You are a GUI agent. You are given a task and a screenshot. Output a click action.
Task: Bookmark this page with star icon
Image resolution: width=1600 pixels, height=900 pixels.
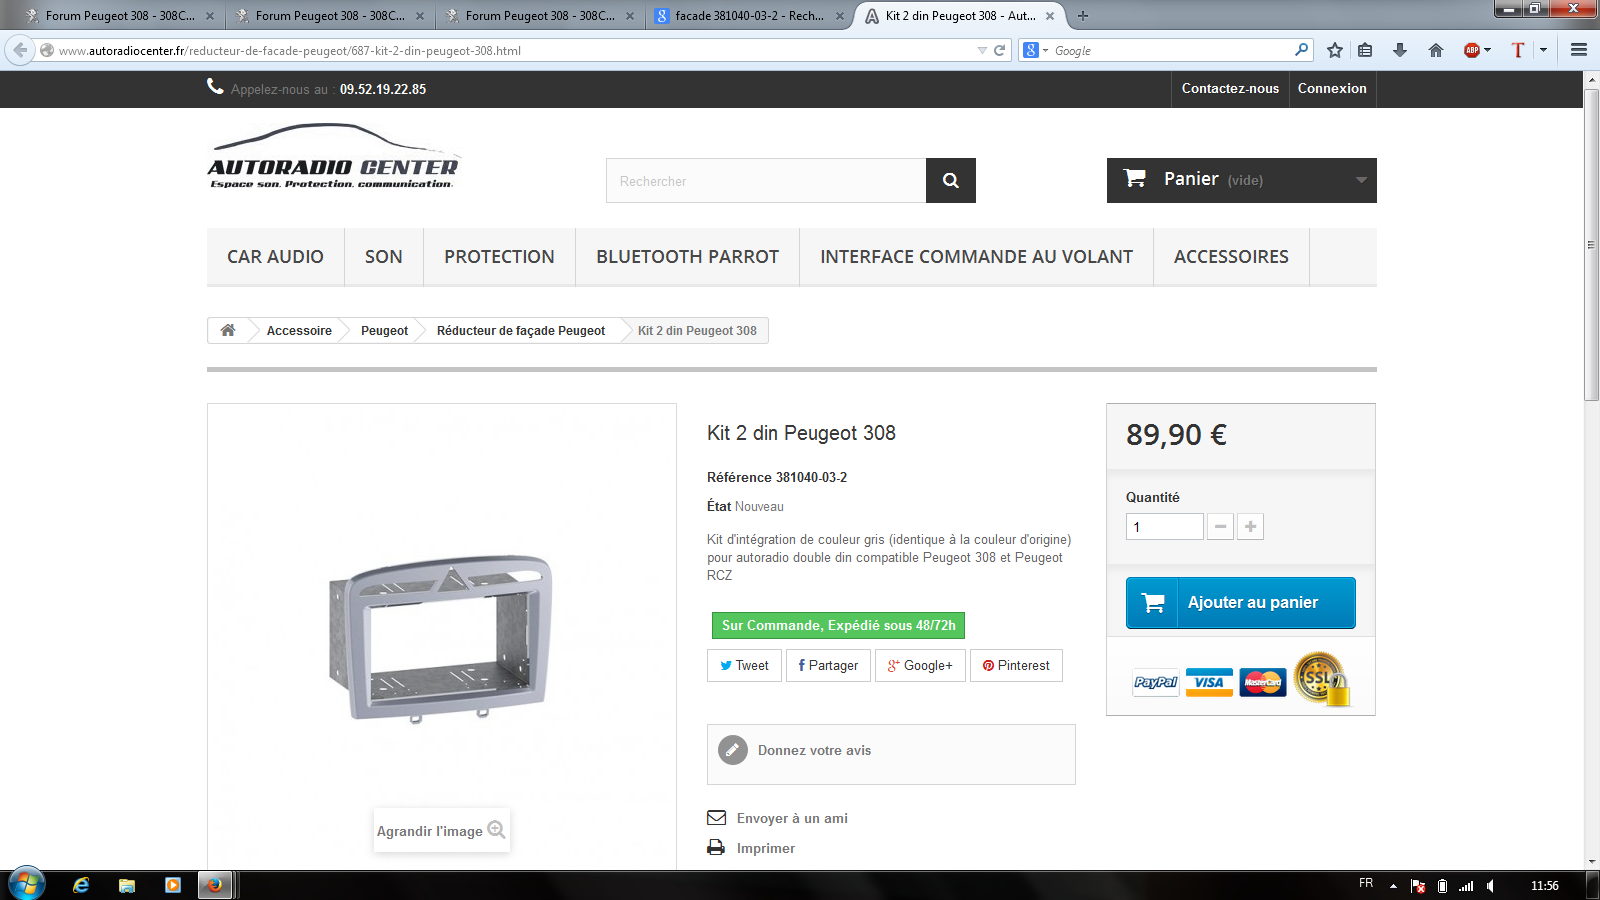tap(1334, 50)
